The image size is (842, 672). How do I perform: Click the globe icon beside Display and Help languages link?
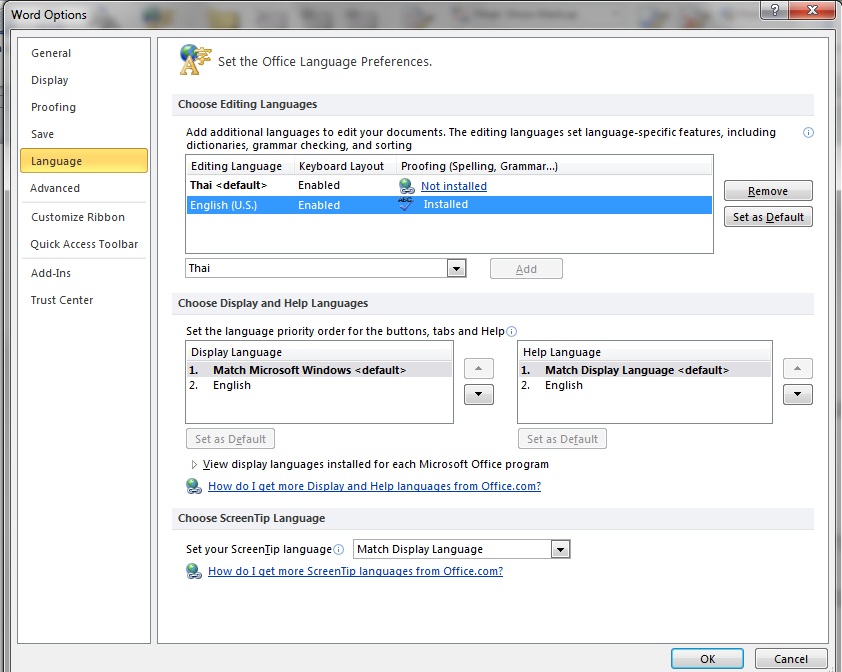tap(194, 486)
